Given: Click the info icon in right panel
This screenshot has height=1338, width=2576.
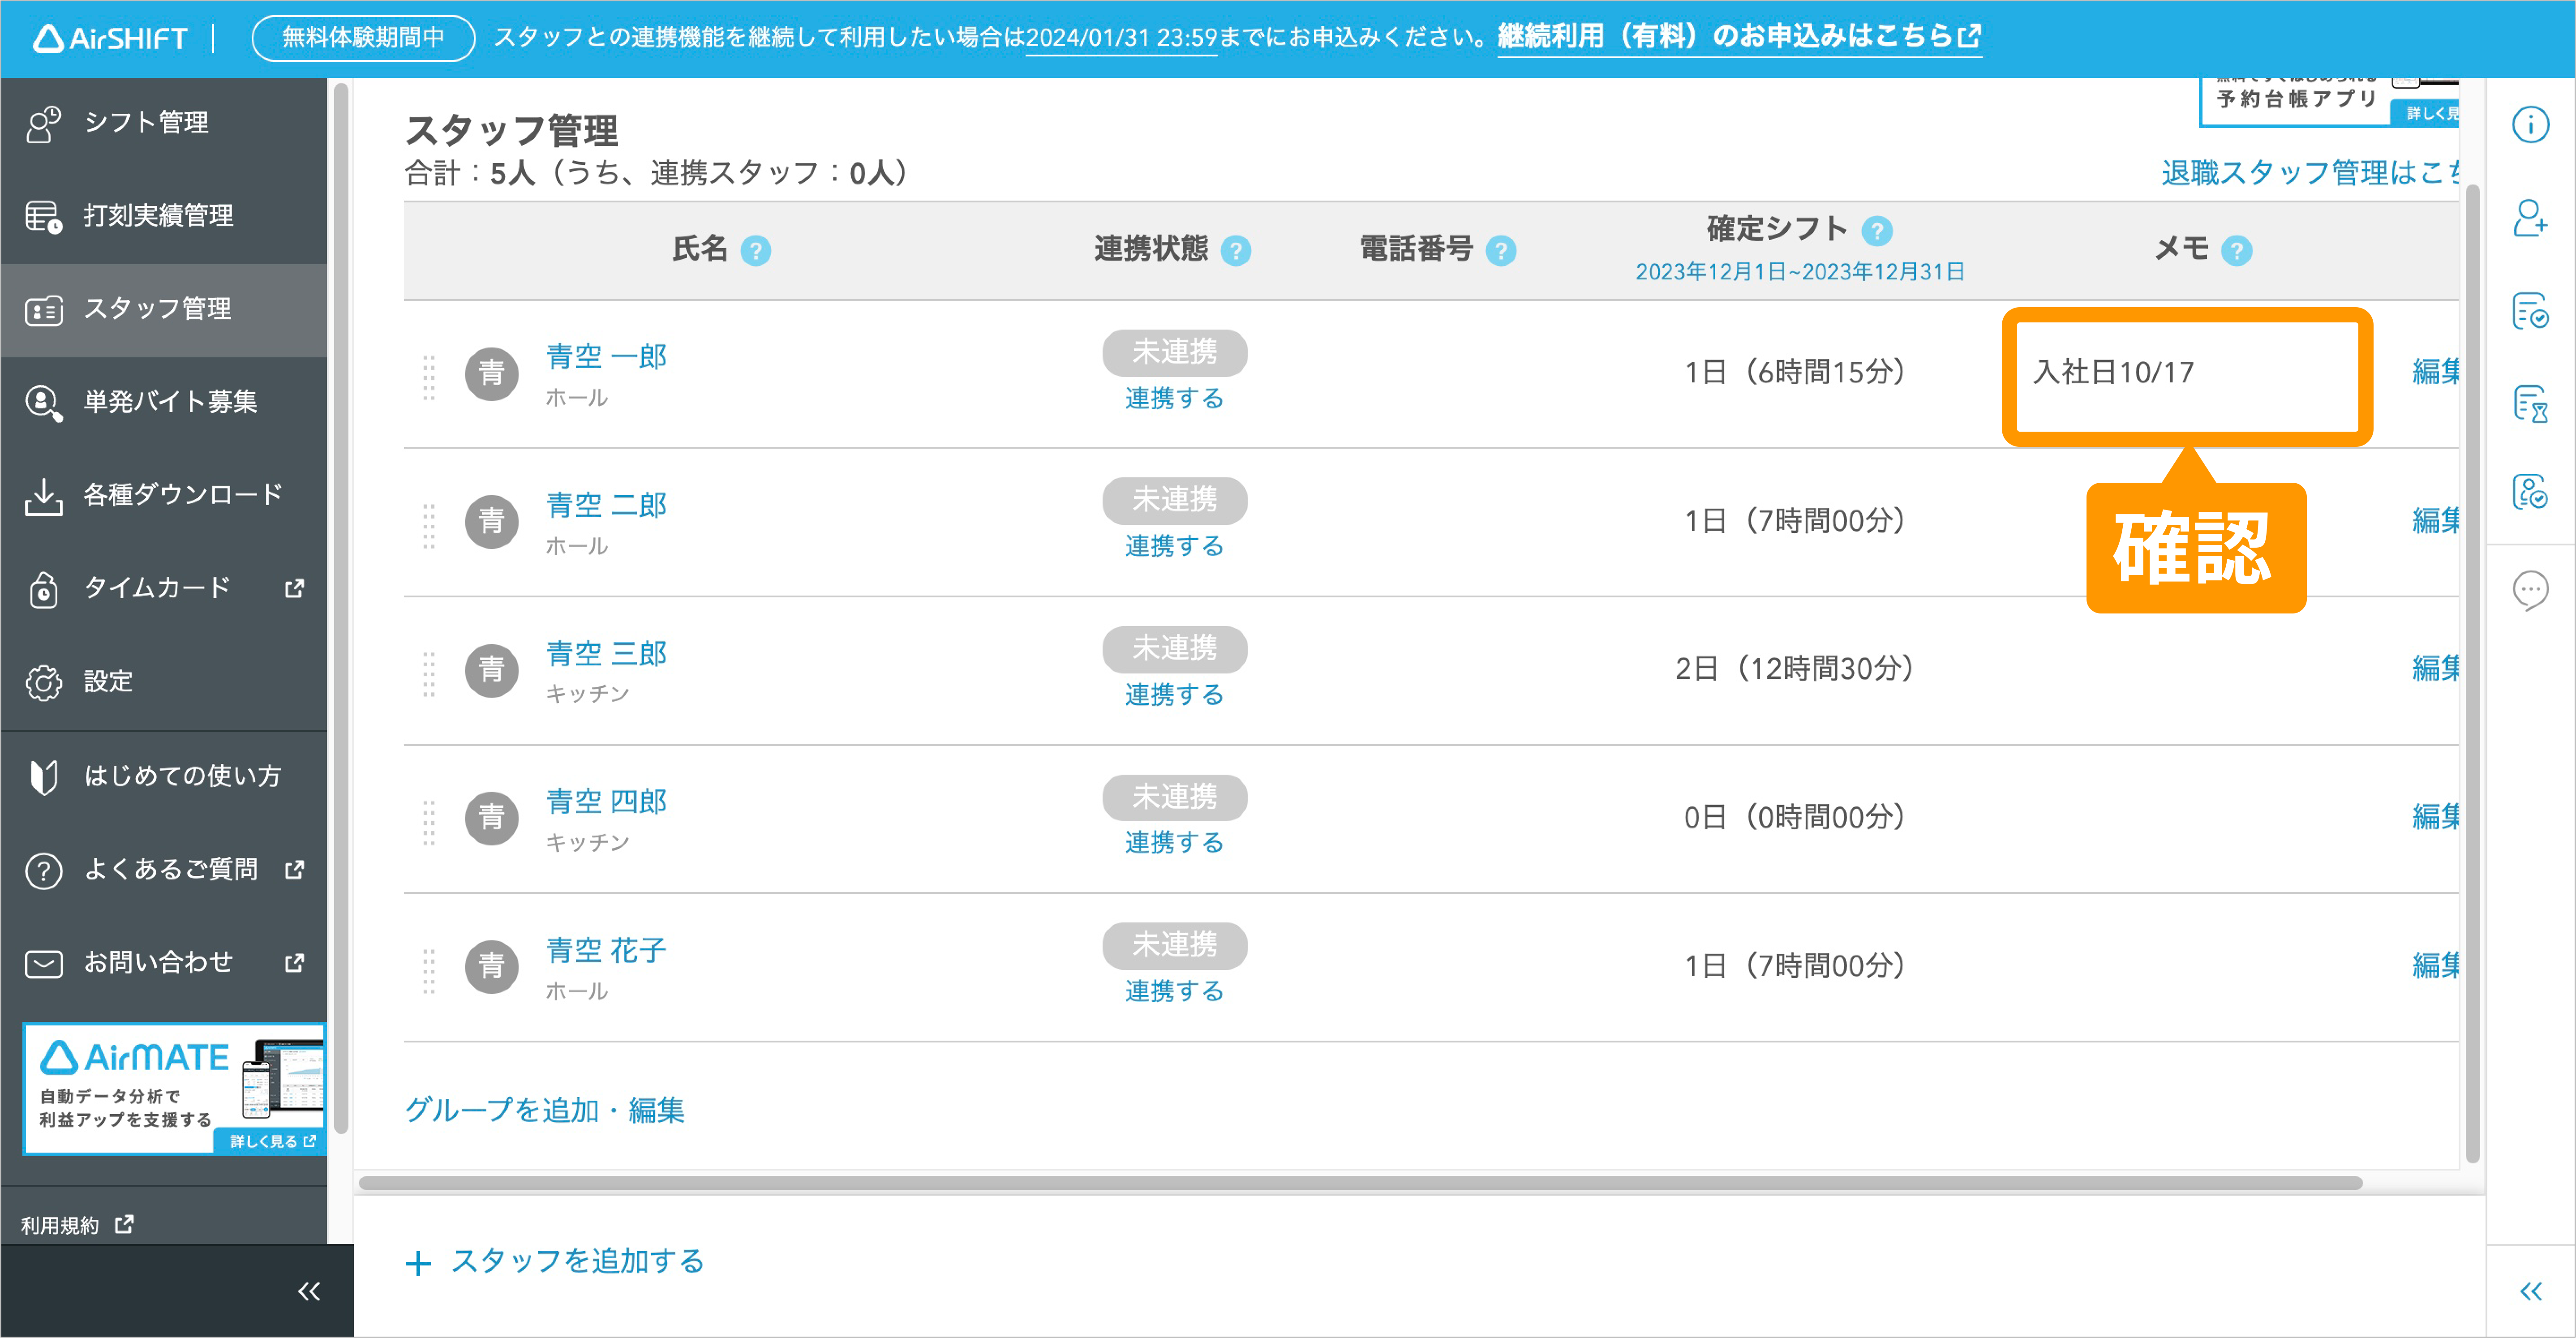Looking at the screenshot, I should pyautogui.click(x=2531, y=124).
